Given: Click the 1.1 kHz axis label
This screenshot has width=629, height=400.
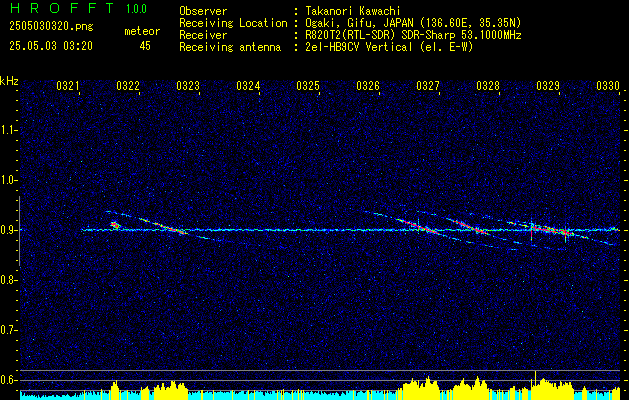Looking at the screenshot, I should [8, 130].
